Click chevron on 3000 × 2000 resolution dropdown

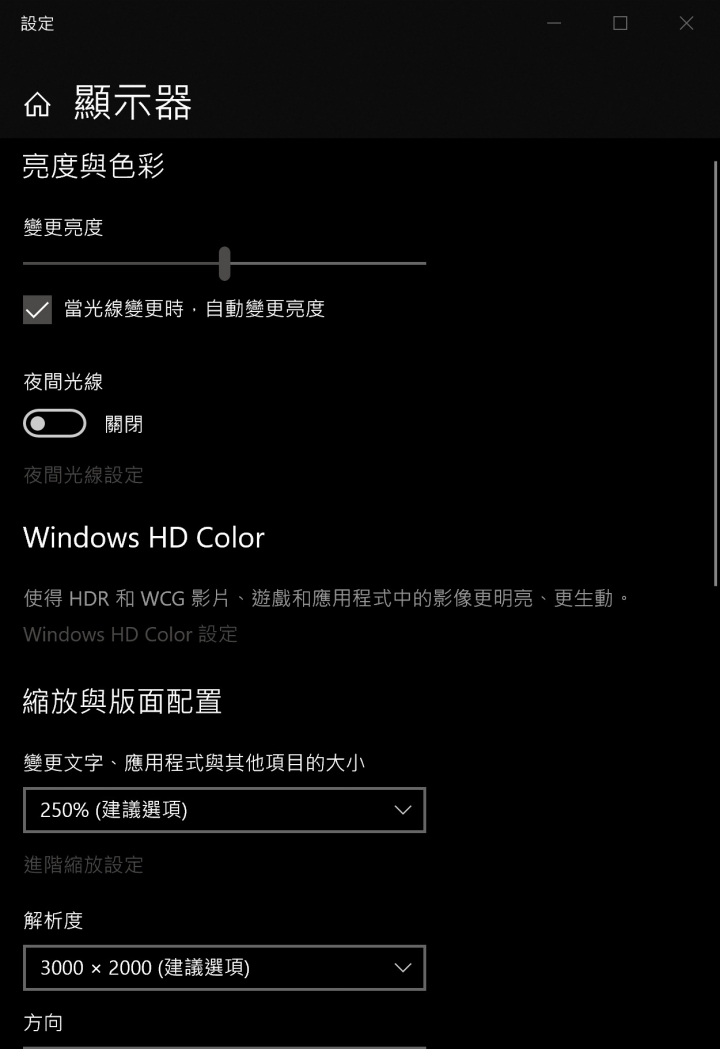[x=403, y=968]
